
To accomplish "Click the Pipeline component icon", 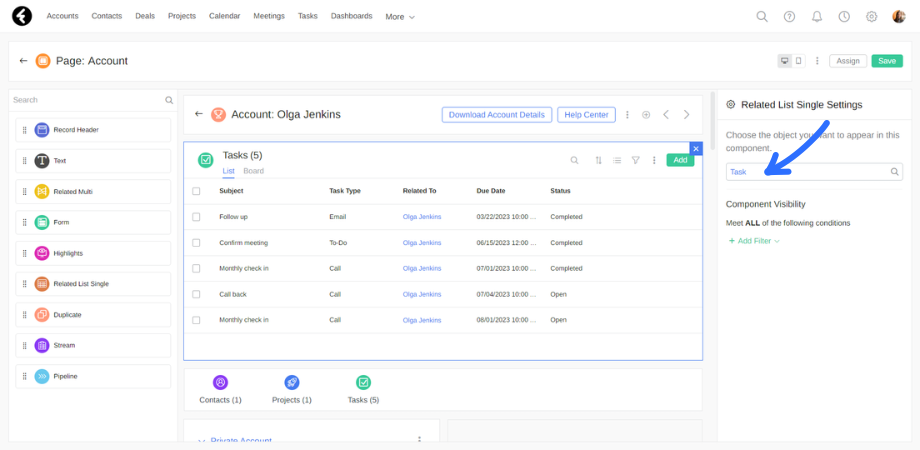I will [x=42, y=376].
